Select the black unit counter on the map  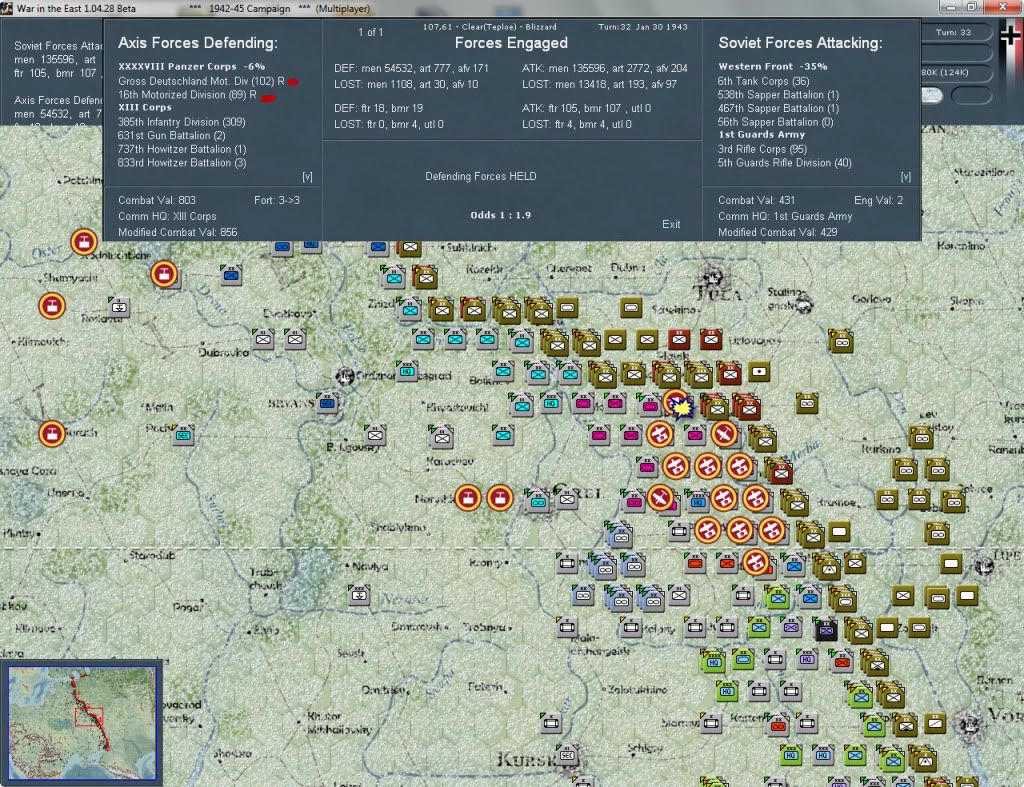click(x=825, y=630)
